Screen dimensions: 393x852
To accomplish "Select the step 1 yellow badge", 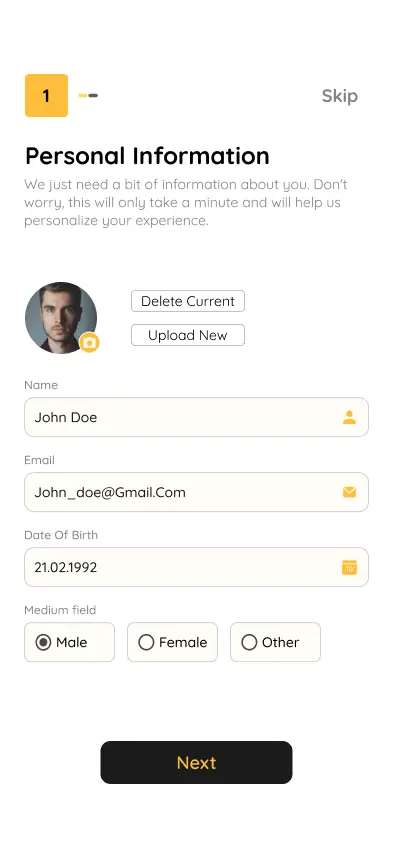I will [x=46, y=96].
